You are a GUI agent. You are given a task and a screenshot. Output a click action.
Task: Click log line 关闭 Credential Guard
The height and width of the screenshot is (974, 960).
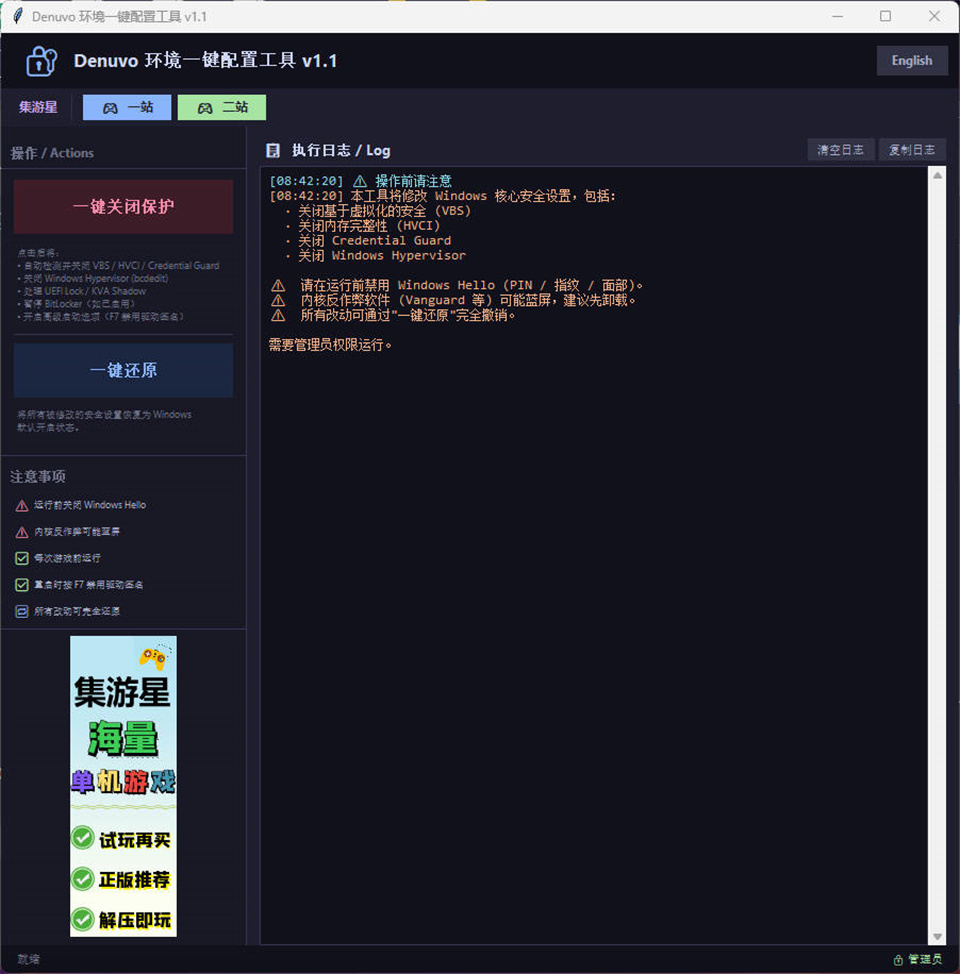coord(375,241)
